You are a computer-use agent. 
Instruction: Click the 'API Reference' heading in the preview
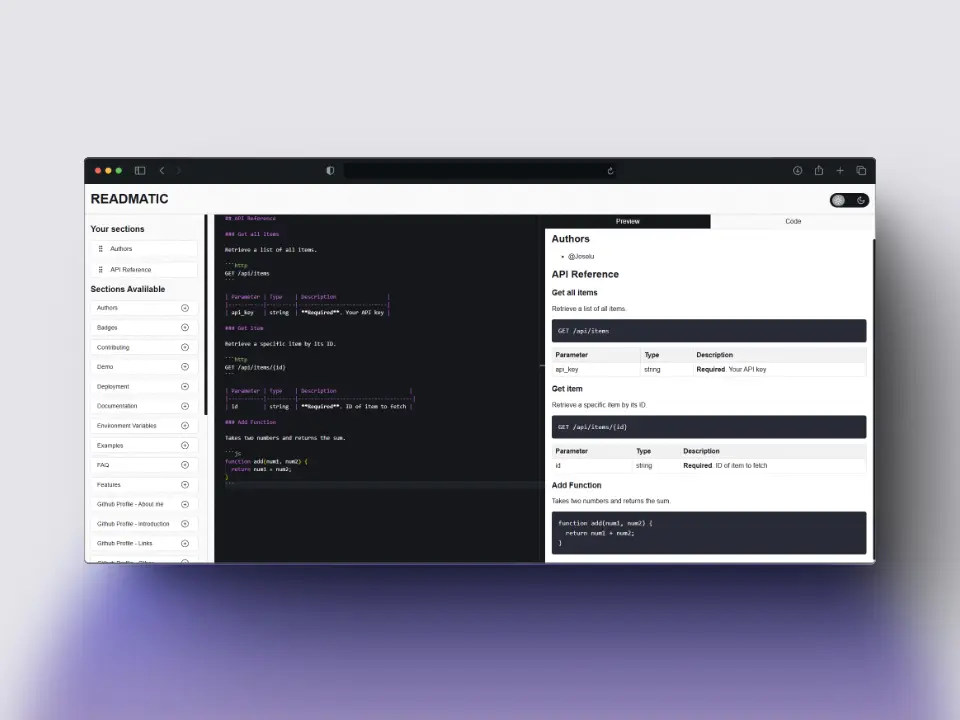pos(585,274)
